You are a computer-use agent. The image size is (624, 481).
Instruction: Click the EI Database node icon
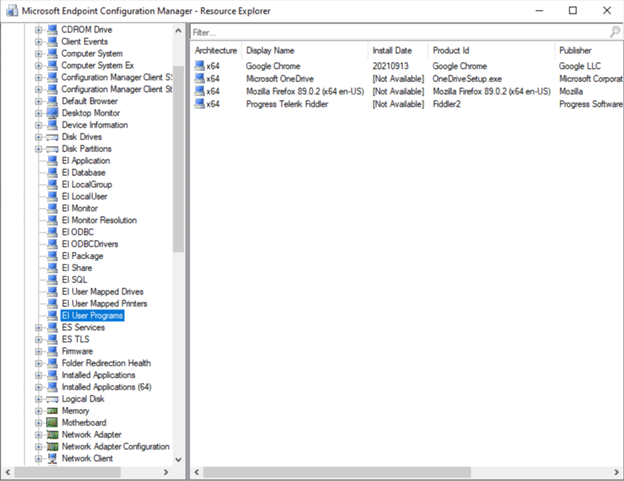52,173
